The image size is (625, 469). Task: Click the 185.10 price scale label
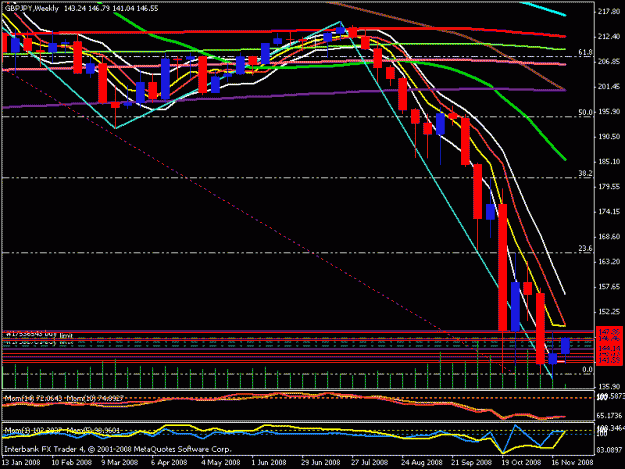(x=609, y=161)
